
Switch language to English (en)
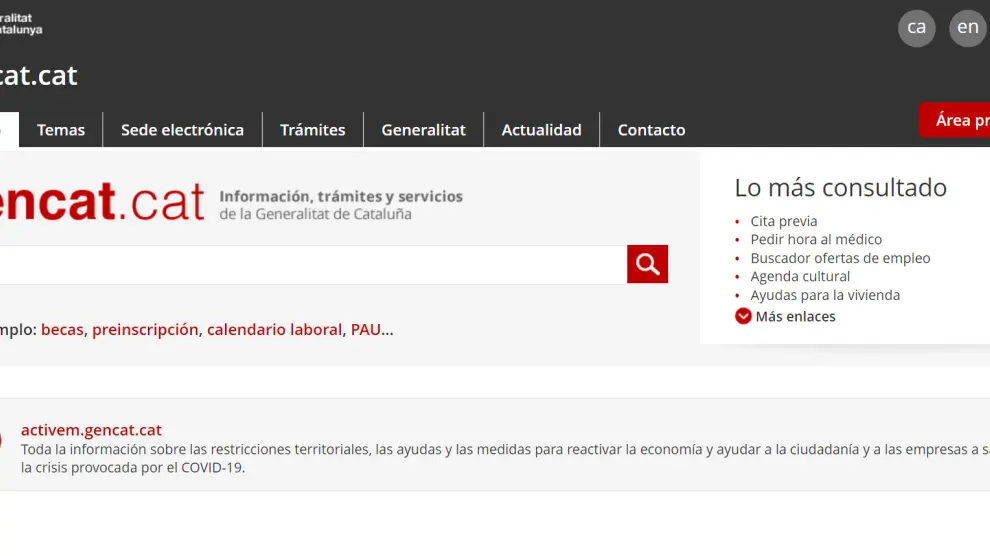[967, 28]
